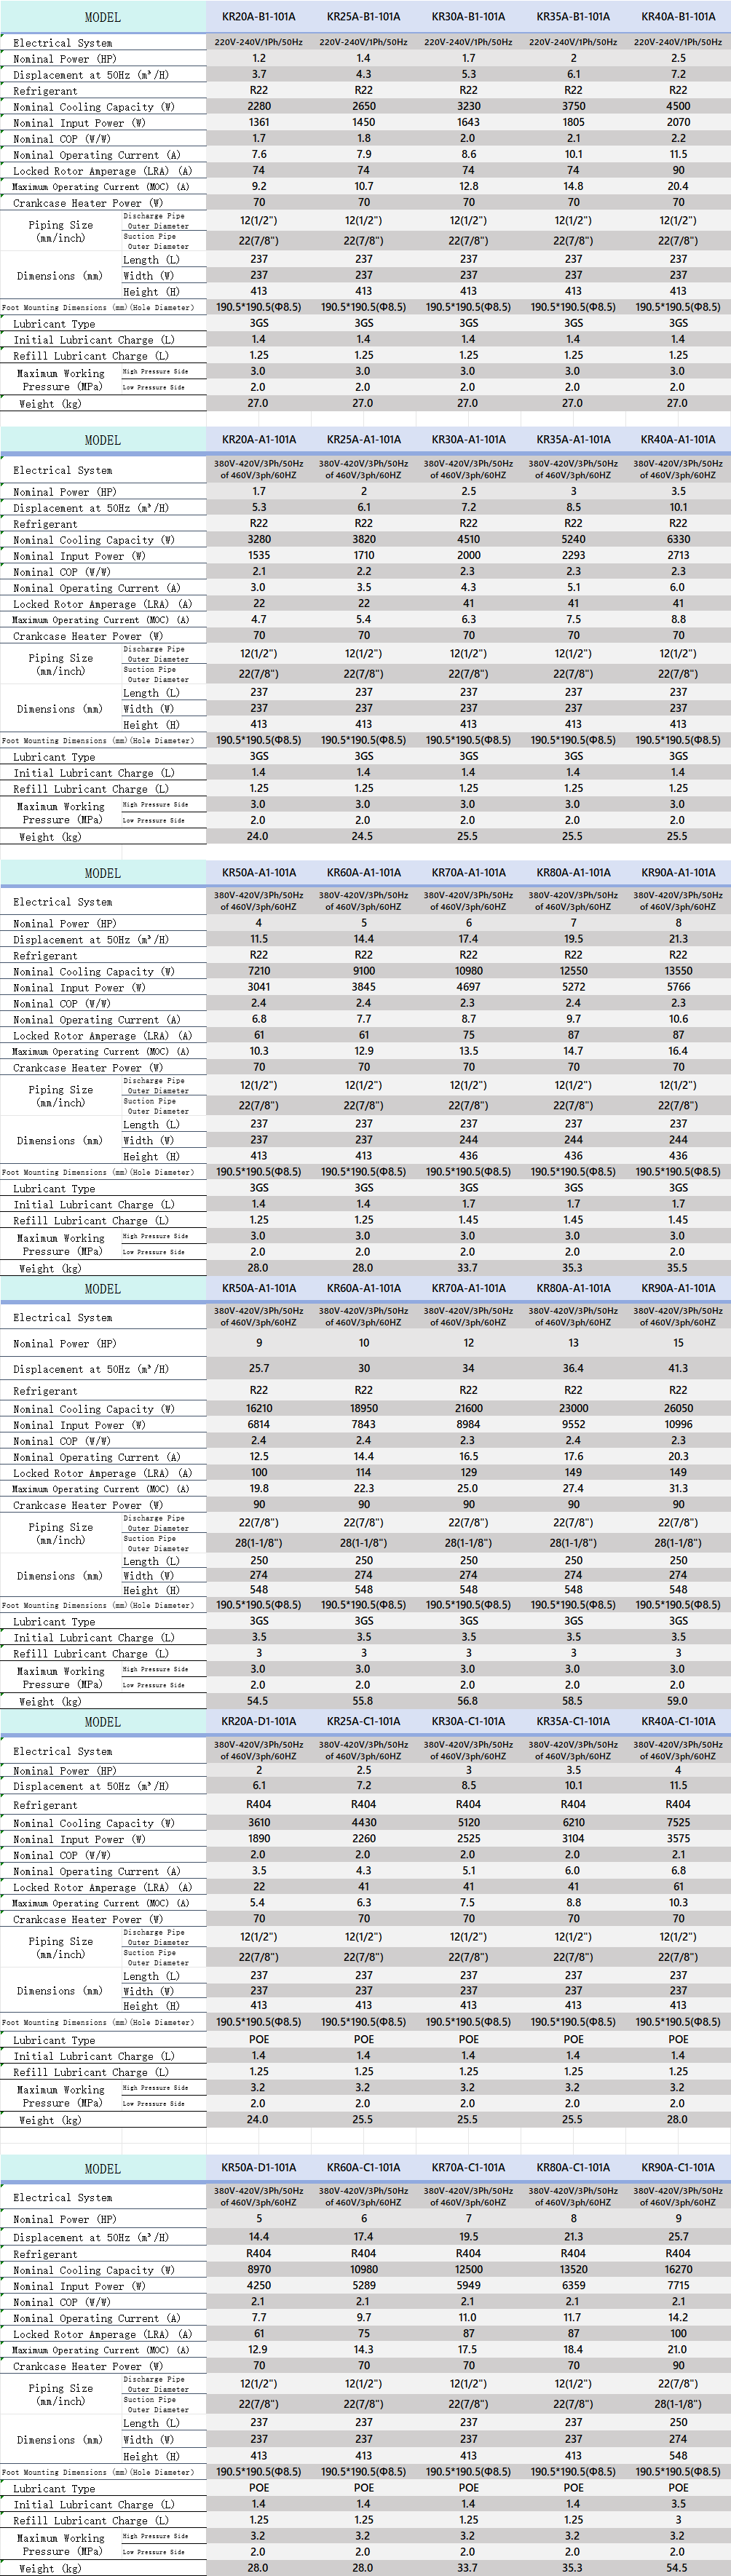Click the 7525 cooling capacity value
This screenshot has width=731, height=2576.
[678, 1822]
